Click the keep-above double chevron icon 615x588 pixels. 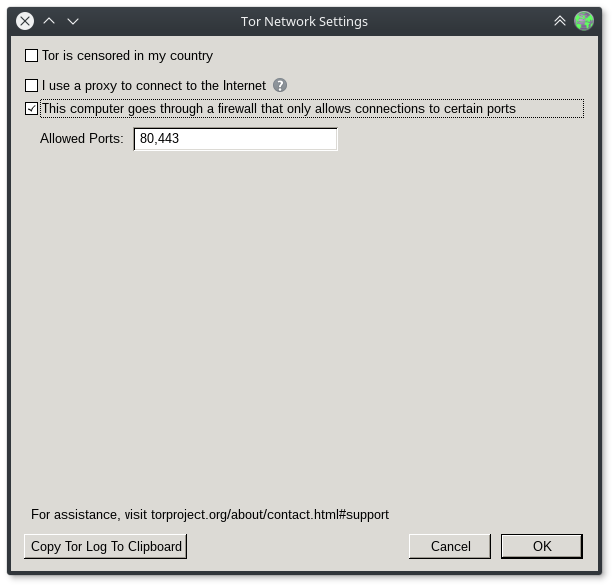pyautogui.click(x=560, y=21)
